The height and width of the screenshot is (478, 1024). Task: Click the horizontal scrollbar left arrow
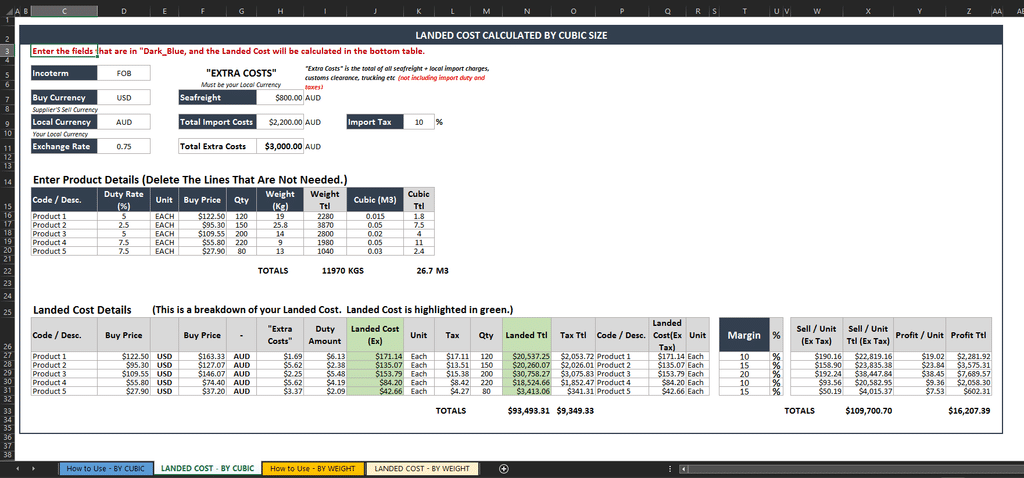683,468
